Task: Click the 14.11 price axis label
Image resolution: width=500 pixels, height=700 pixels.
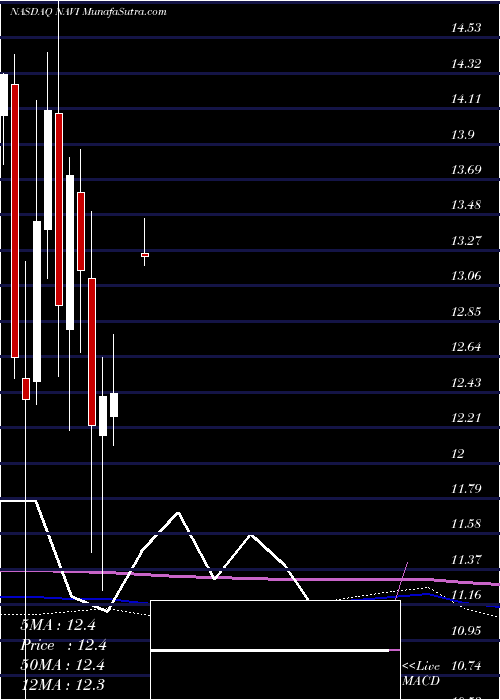Action: click(x=466, y=99)
